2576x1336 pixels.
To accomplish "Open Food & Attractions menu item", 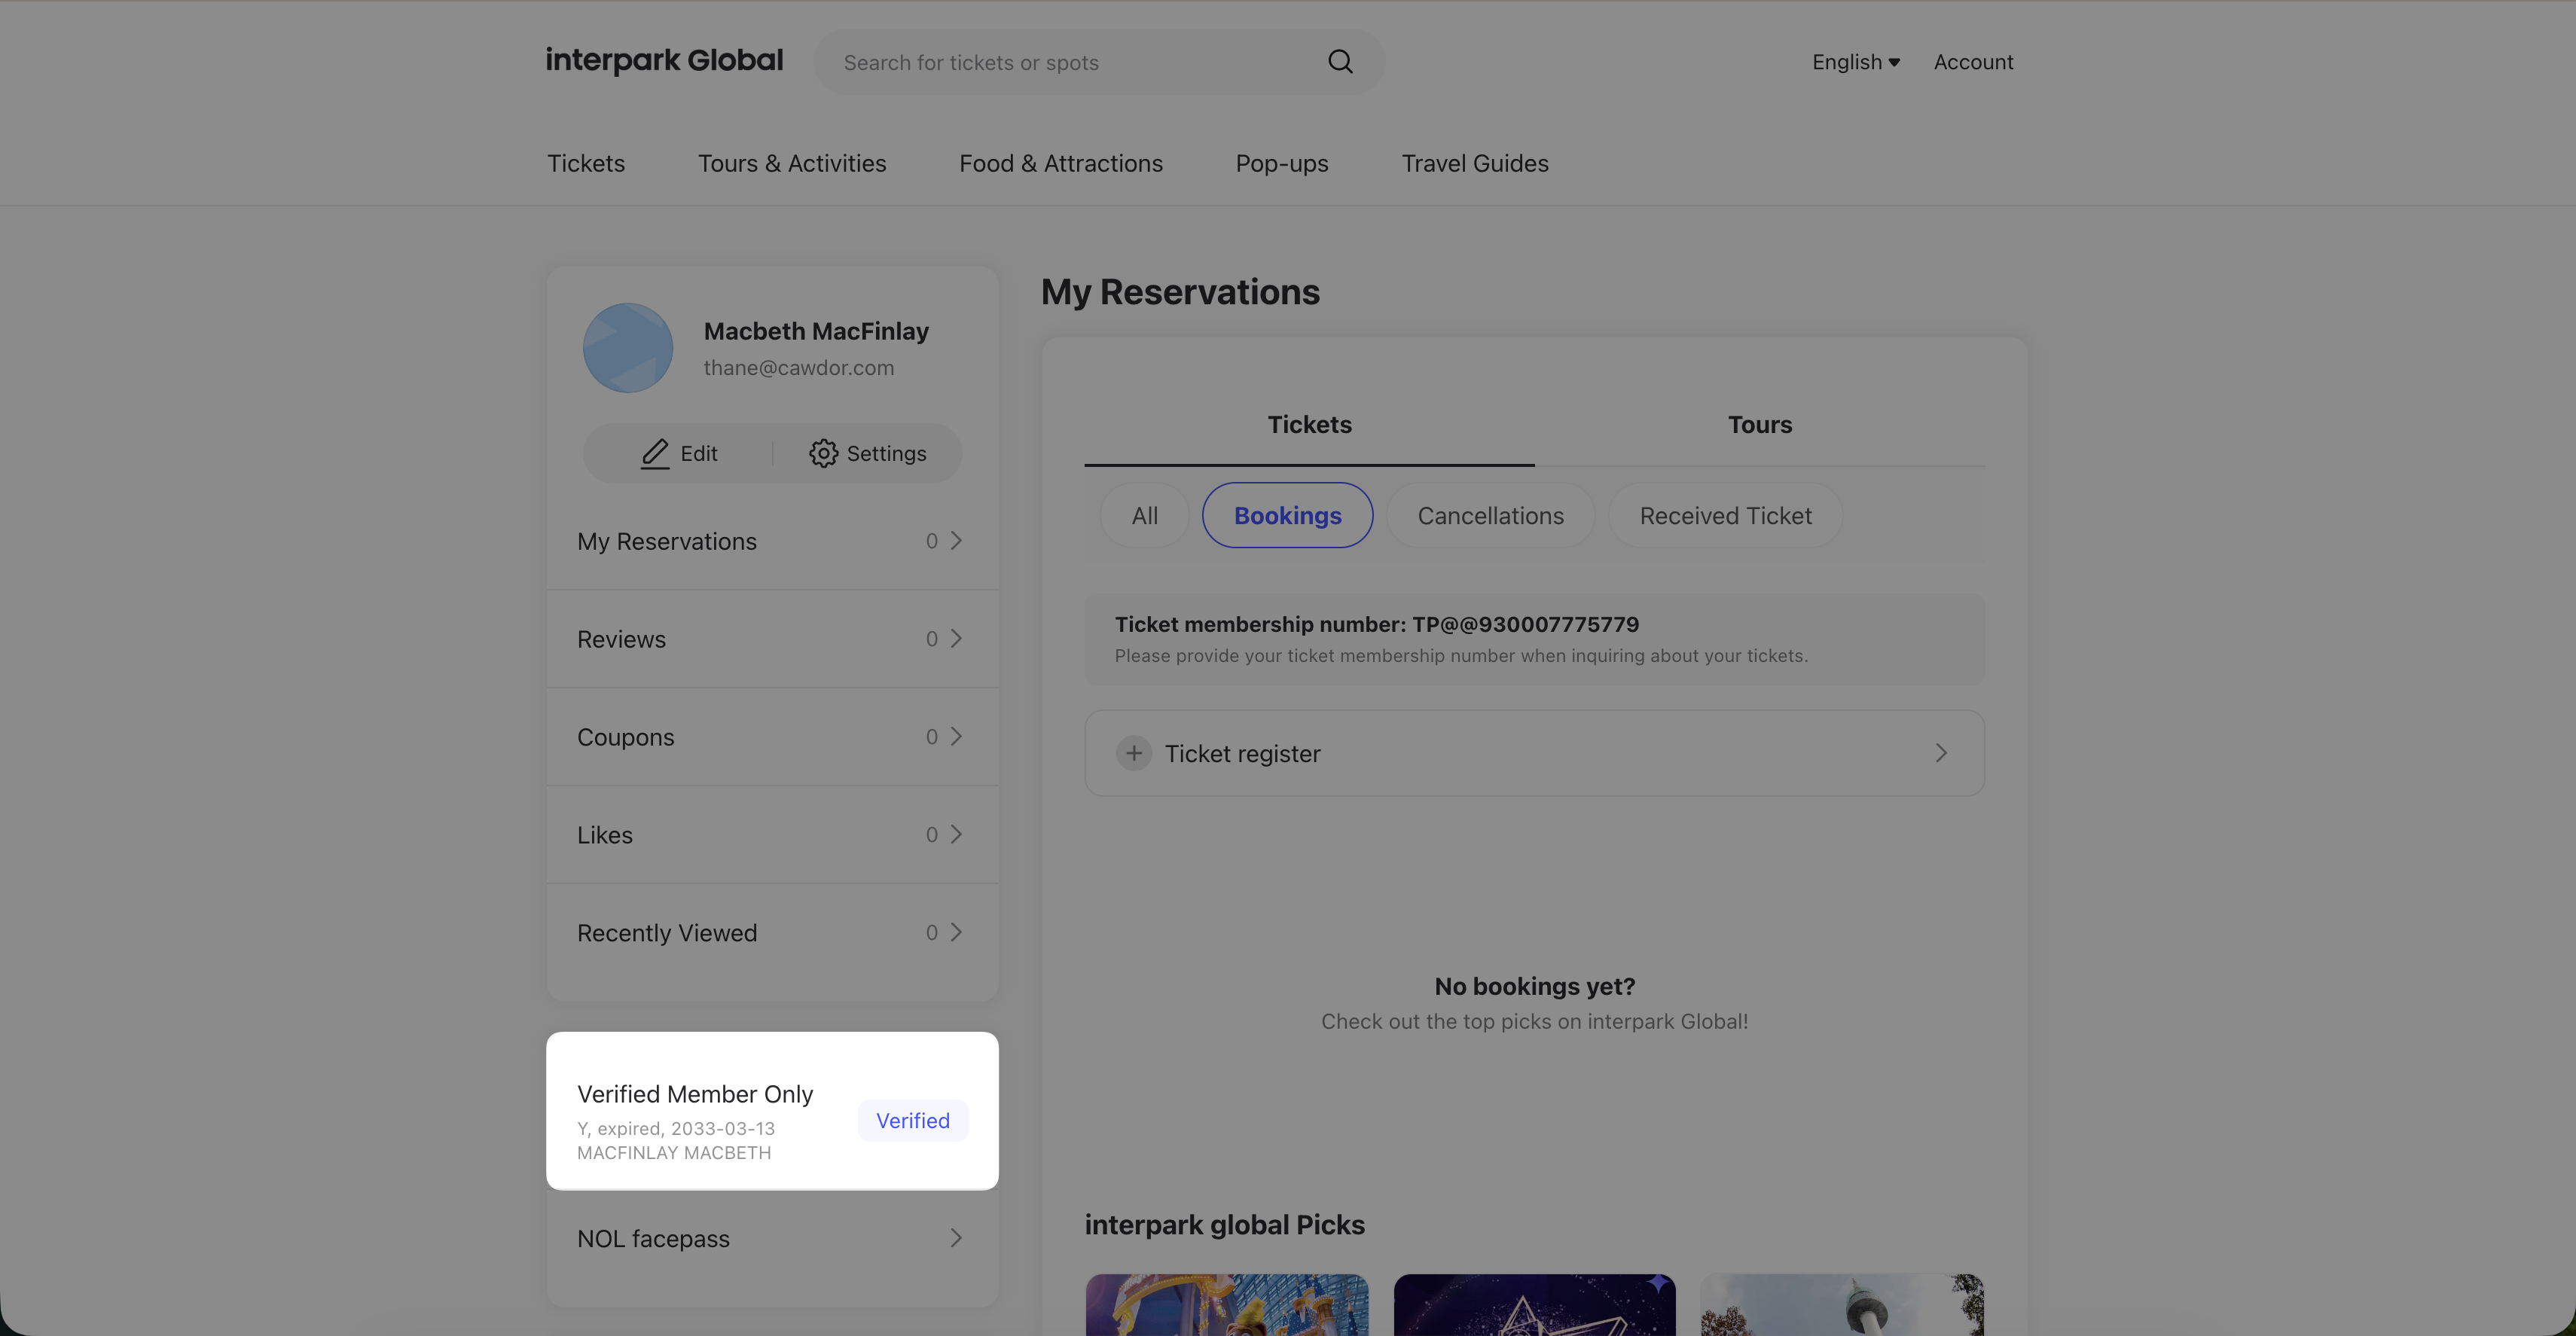I will (x=1060, y=163).
